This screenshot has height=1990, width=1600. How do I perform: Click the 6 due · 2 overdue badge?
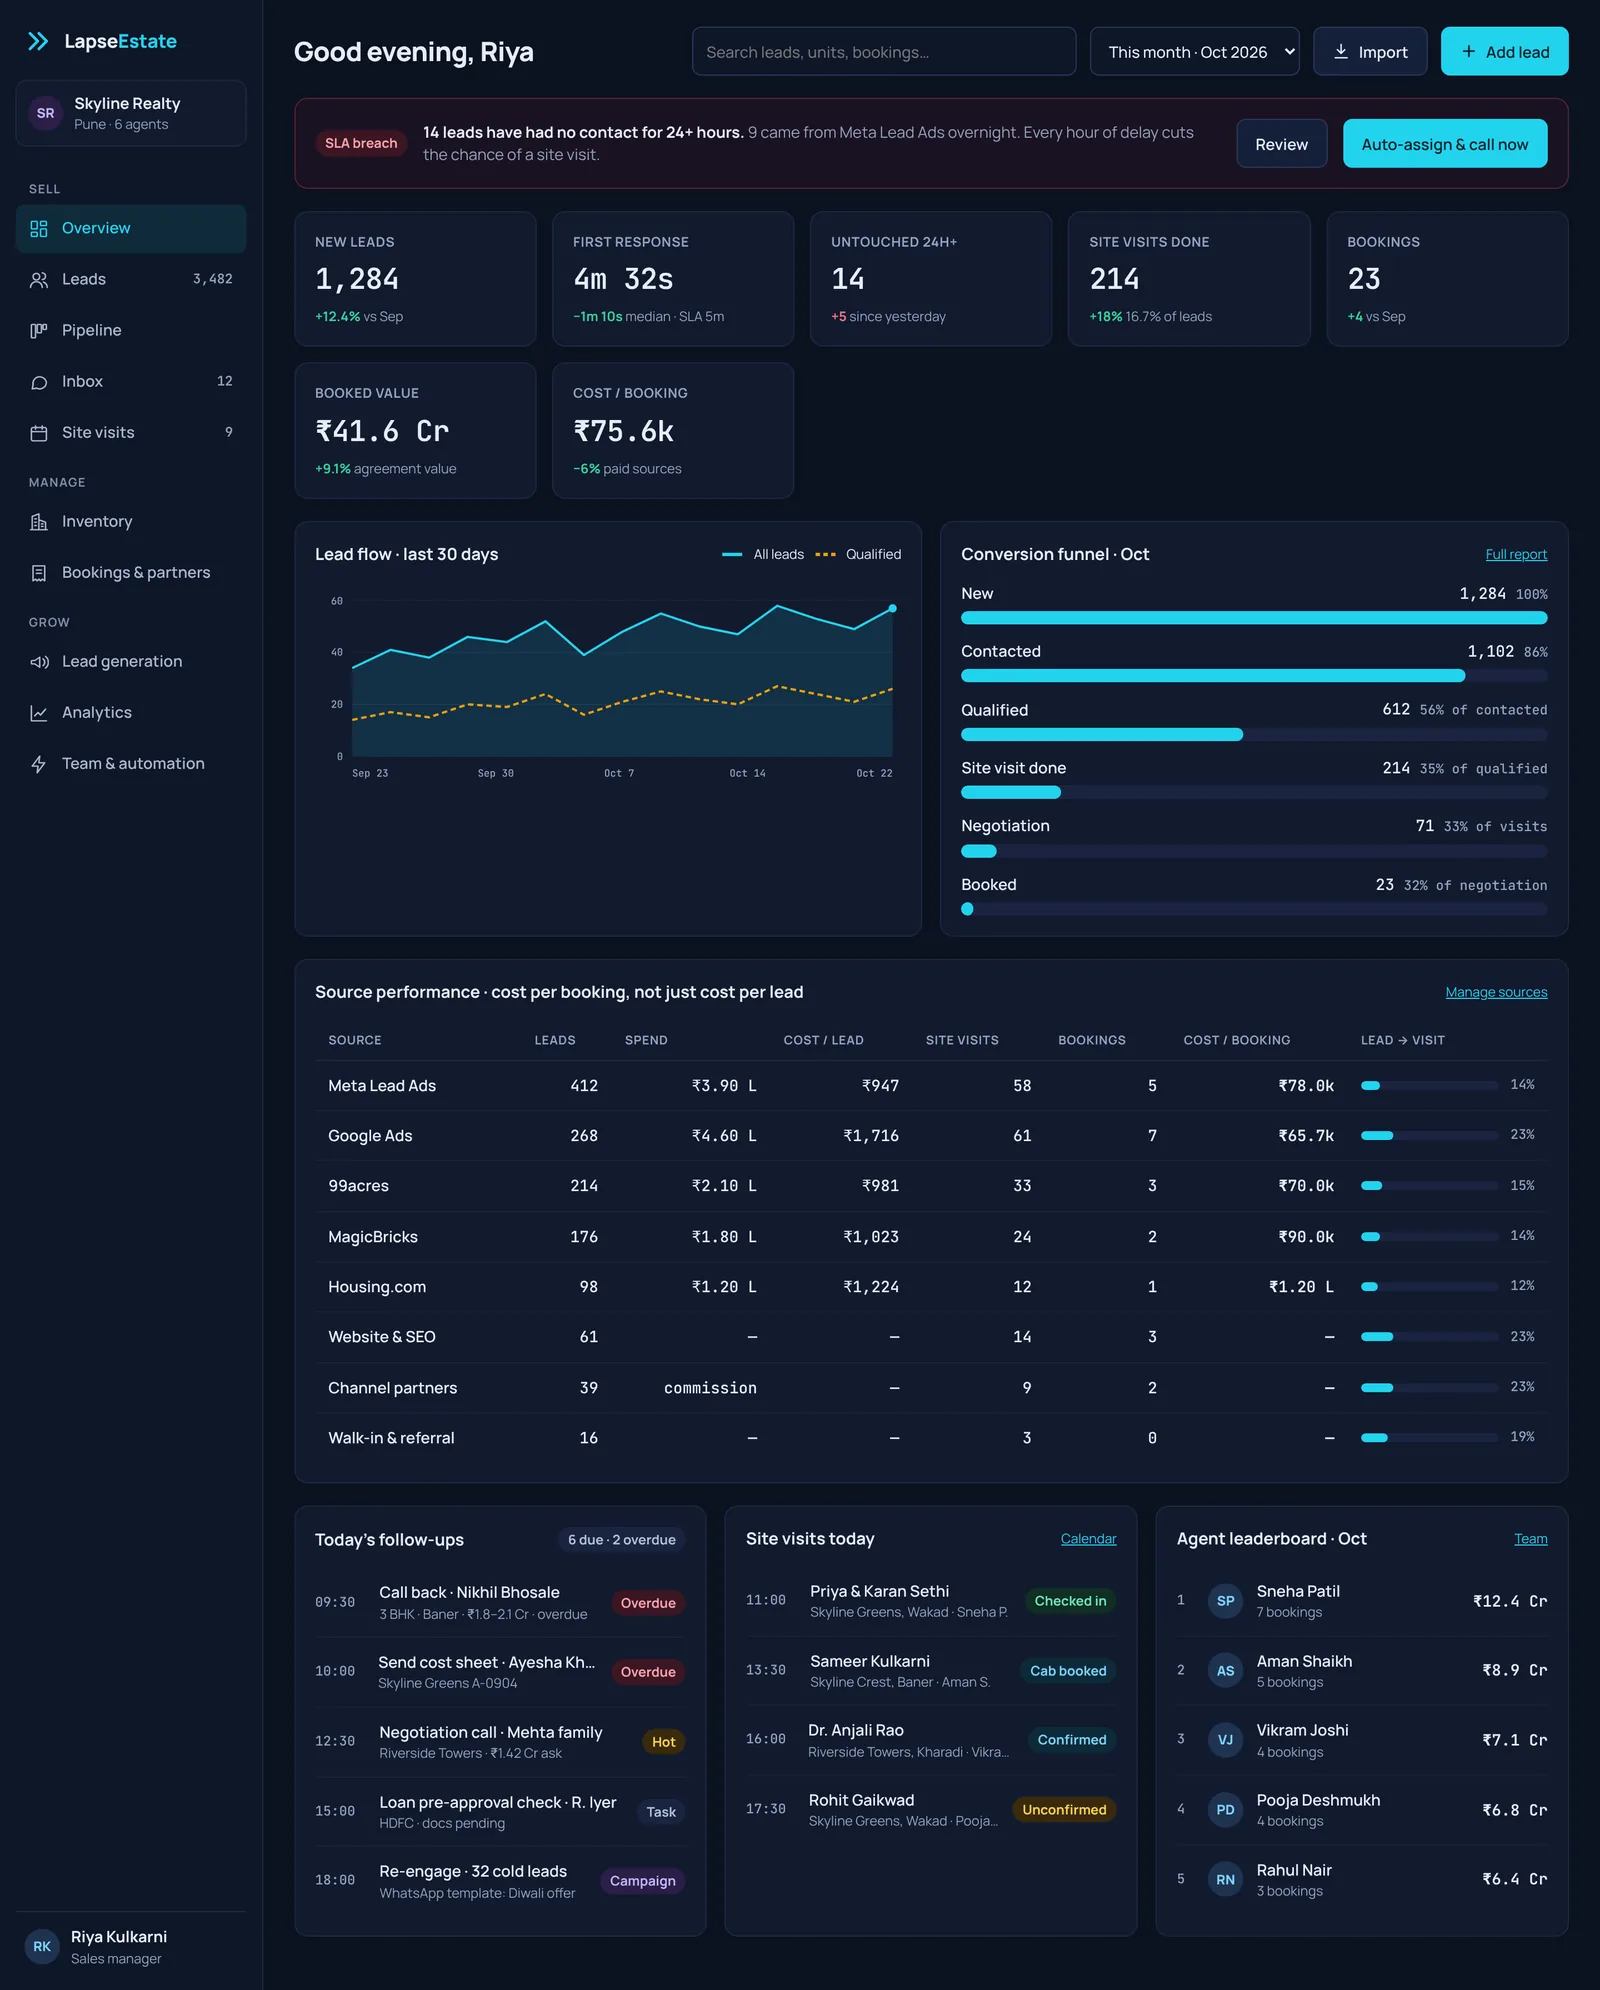(622, 1540)
